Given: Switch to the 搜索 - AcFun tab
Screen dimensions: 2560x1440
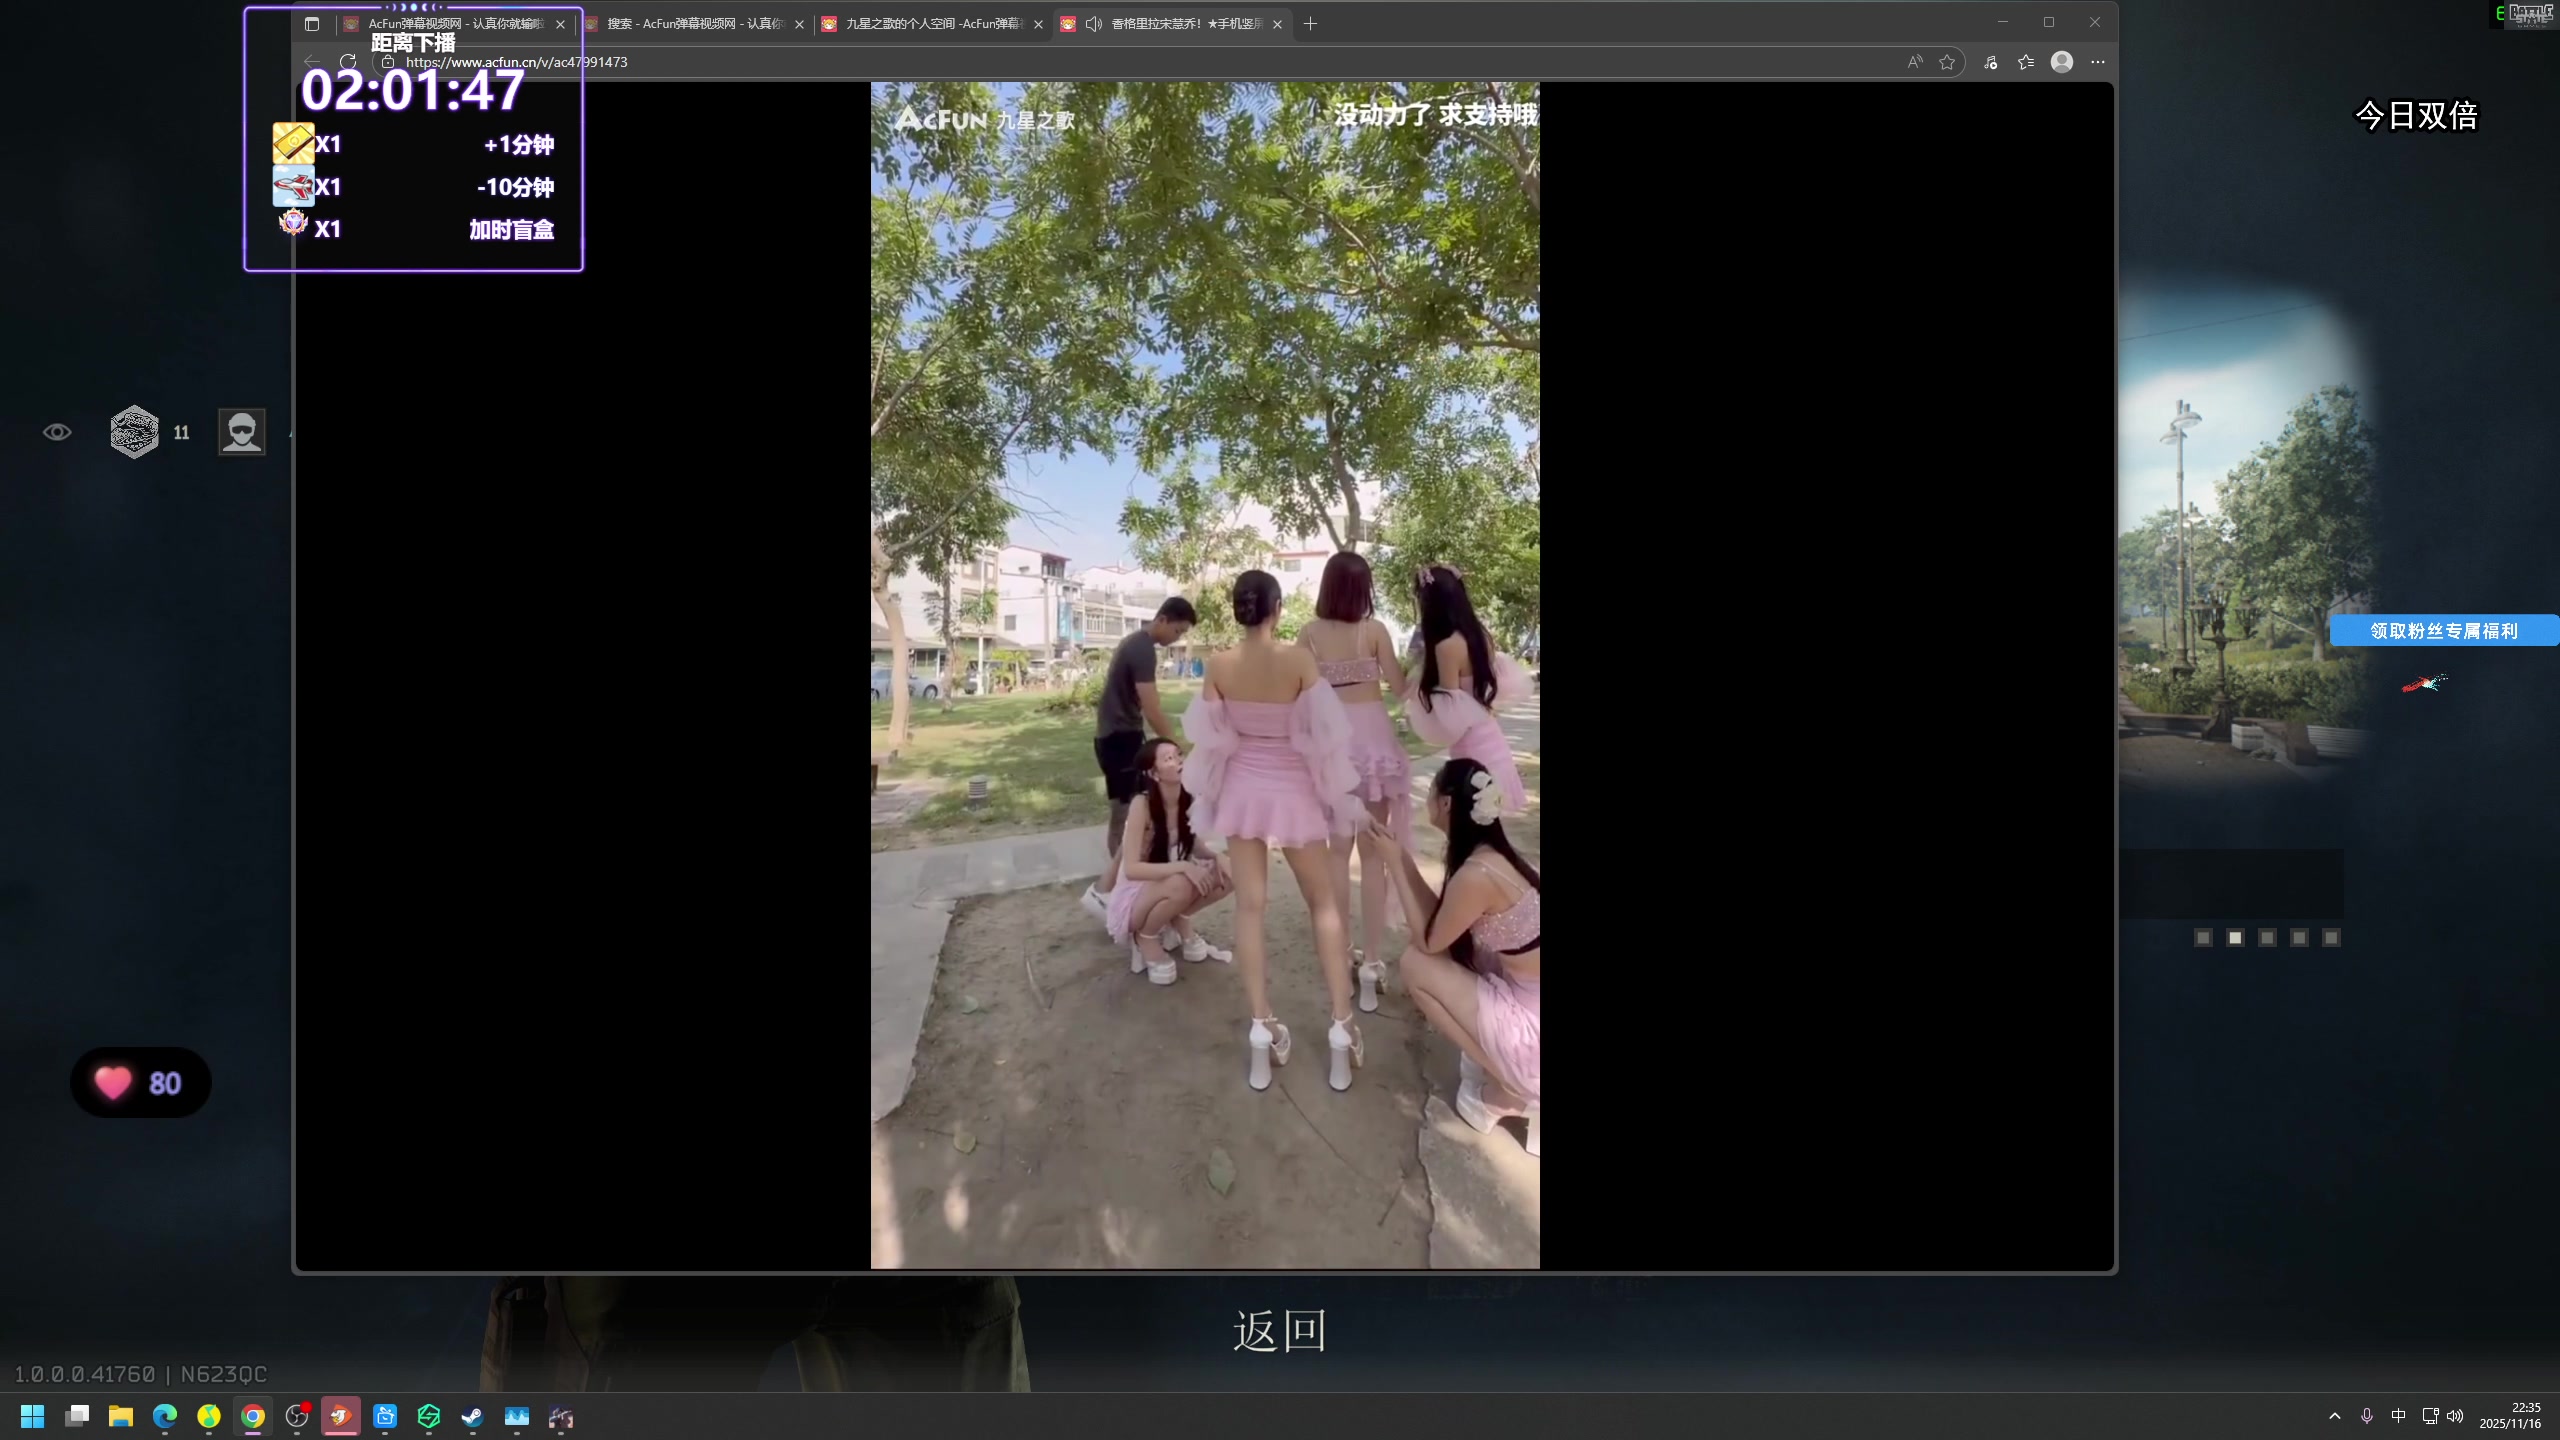Looking at the screenshot, I should tap(694, 24).
